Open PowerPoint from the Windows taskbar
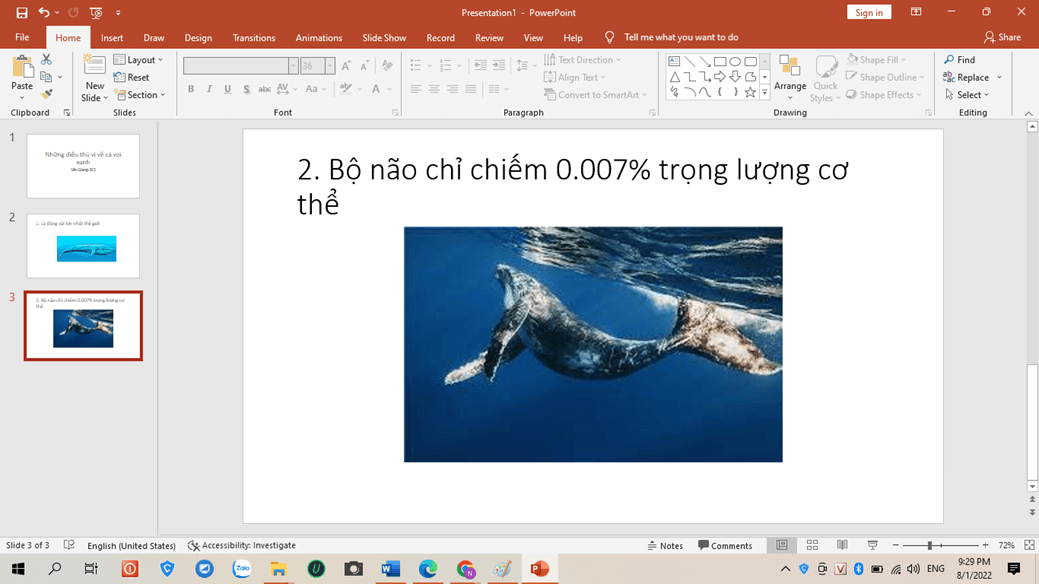The width and height of the screenshot is (1039, 584). coord(539,568)
